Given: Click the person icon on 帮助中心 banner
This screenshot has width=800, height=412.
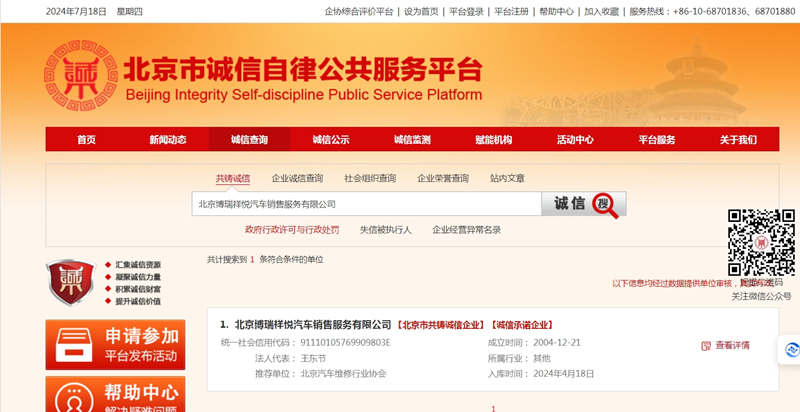Looking at the screenshot, I should (x=73, y=398).
